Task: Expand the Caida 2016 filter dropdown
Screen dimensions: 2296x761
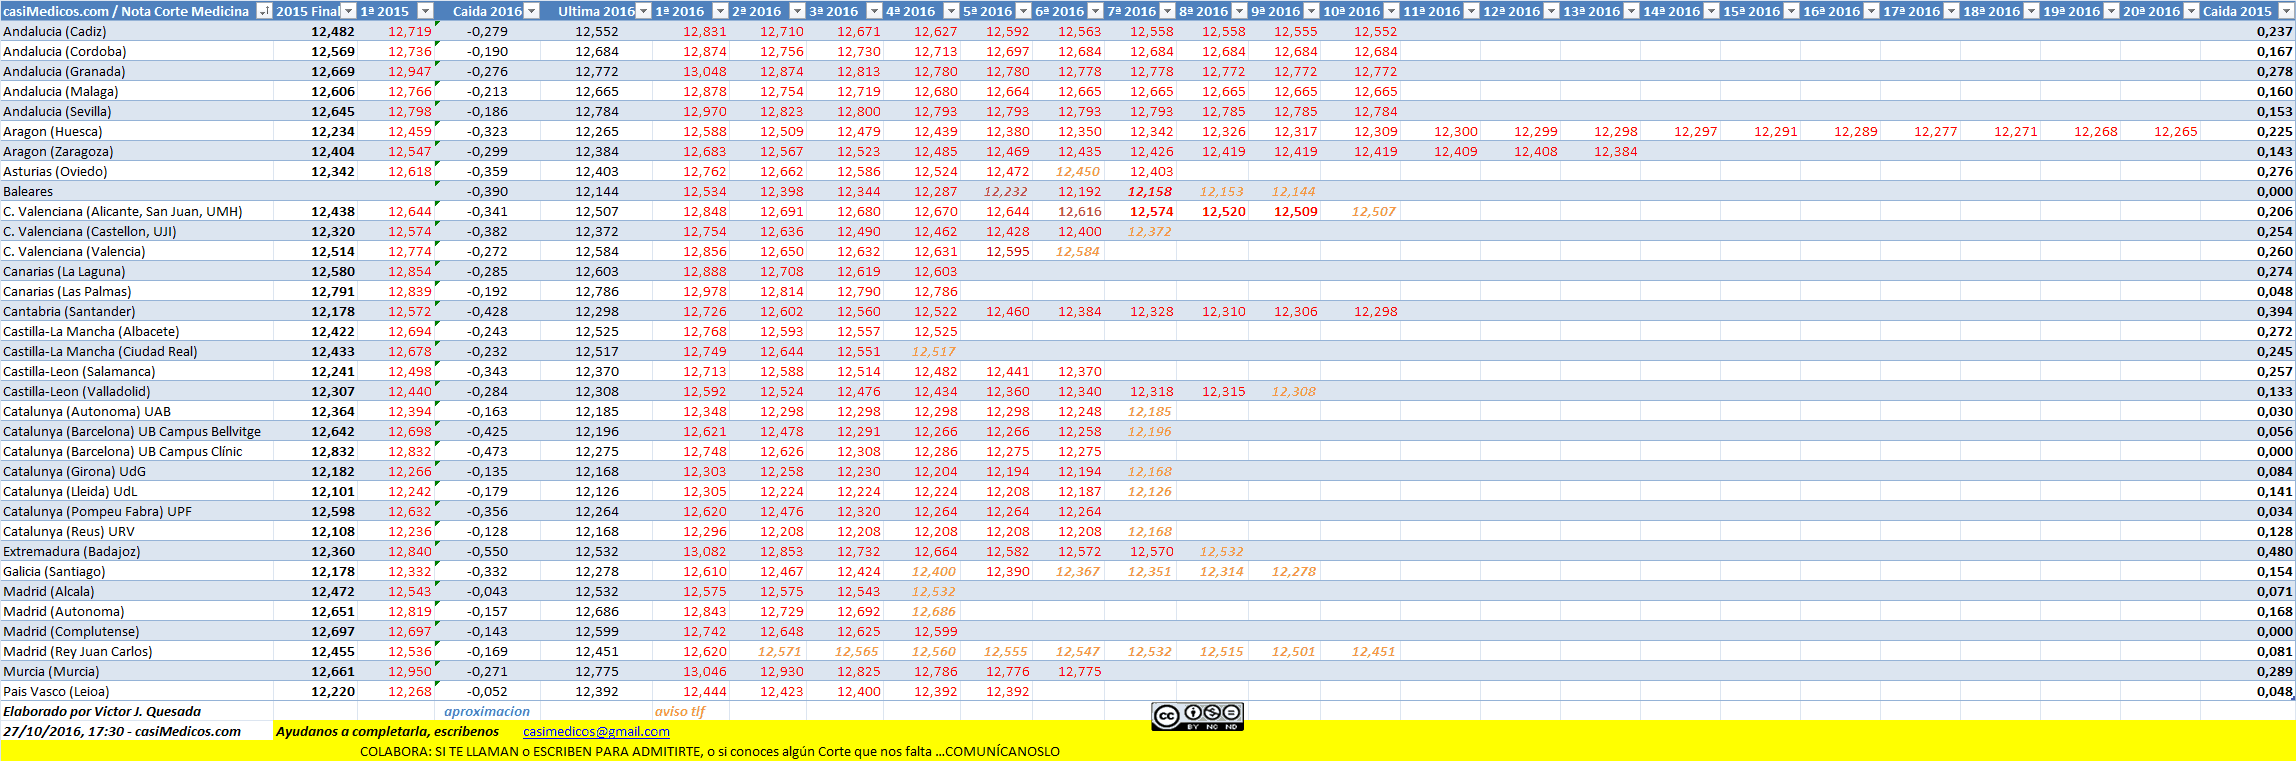Action: [x=532, y=11]
